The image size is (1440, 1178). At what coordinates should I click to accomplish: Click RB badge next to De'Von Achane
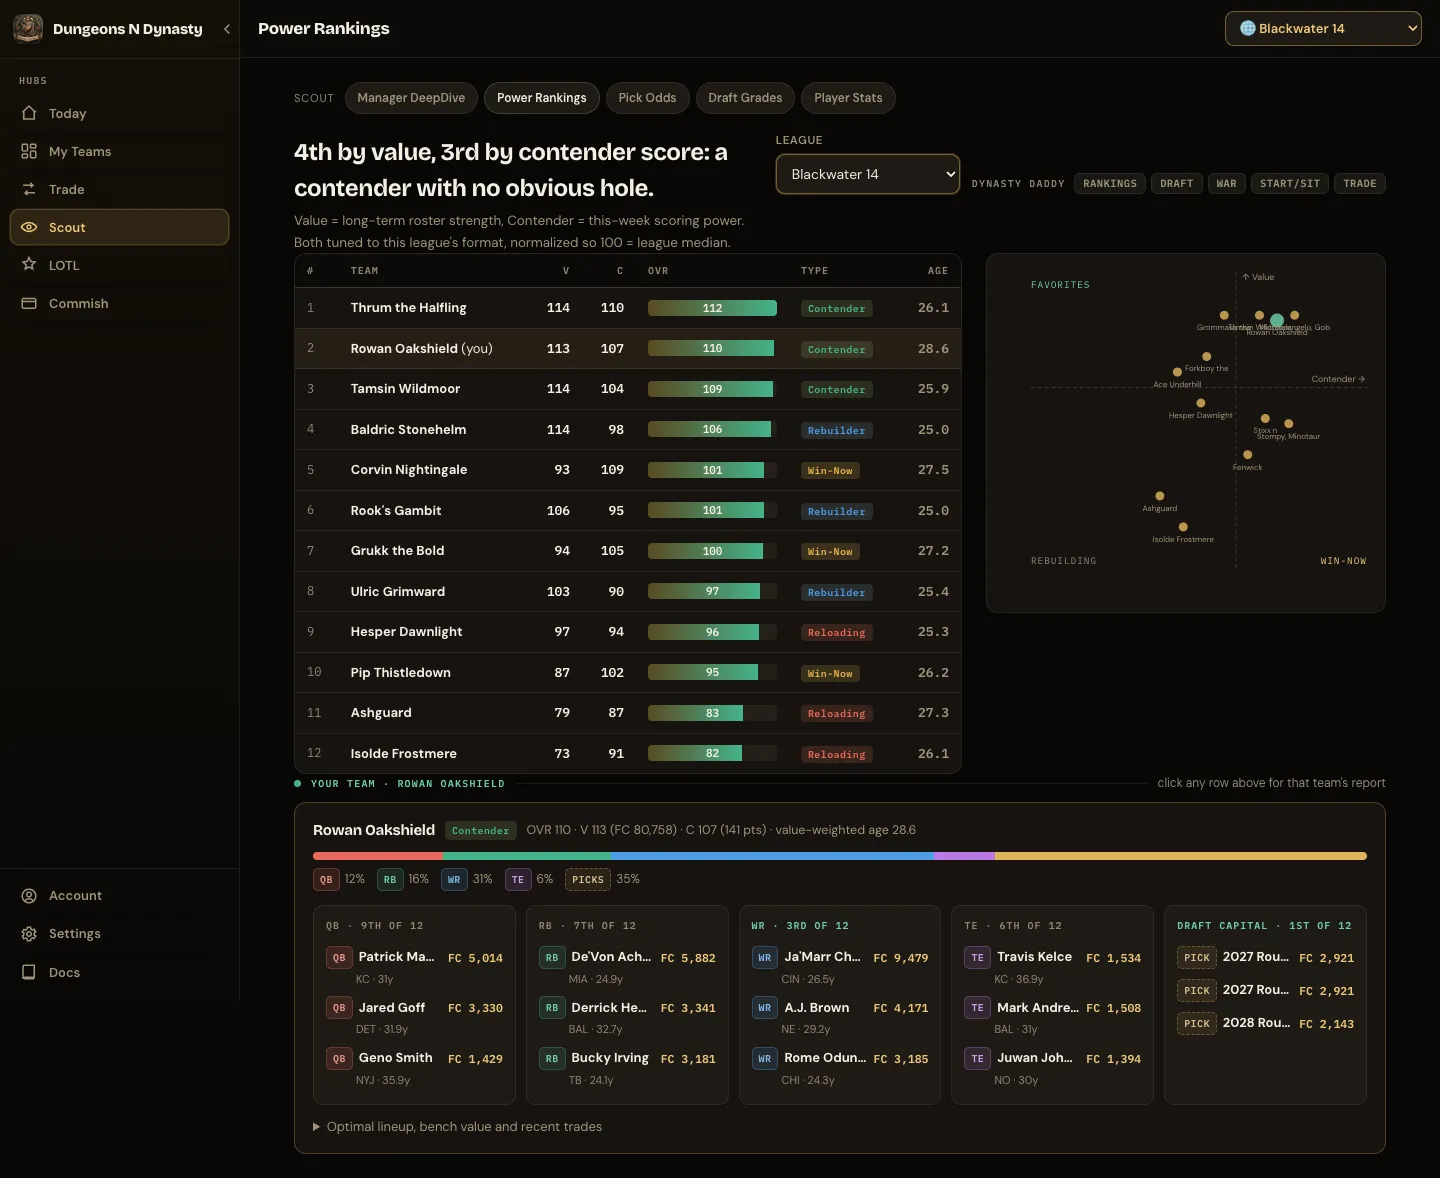pyautogui.click(x=552, y=958)
